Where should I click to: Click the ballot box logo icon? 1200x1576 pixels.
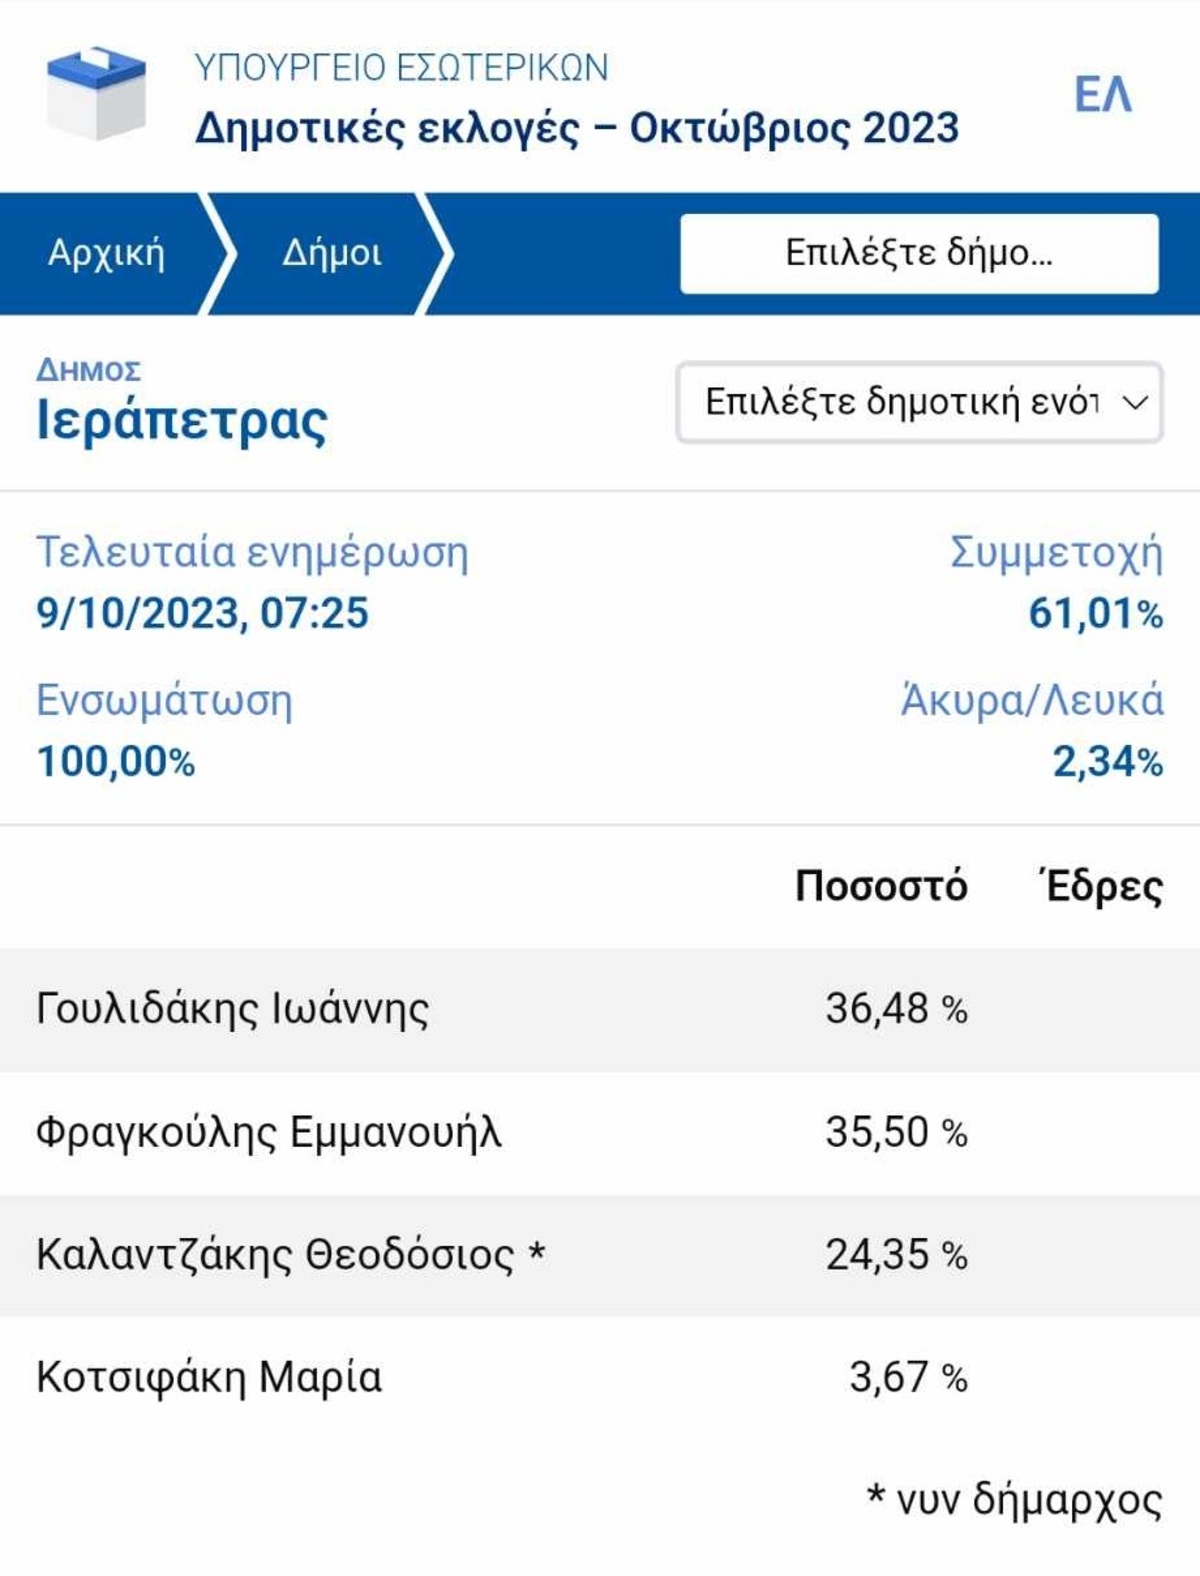(96, 93)
